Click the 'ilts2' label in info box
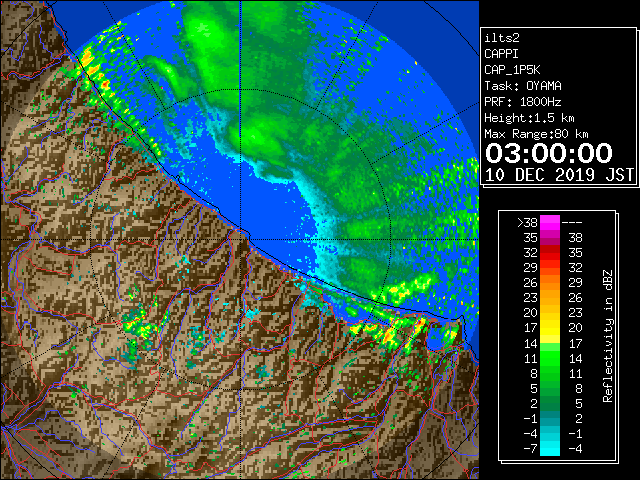Screen dimensions: 640x480 [502, 38]
